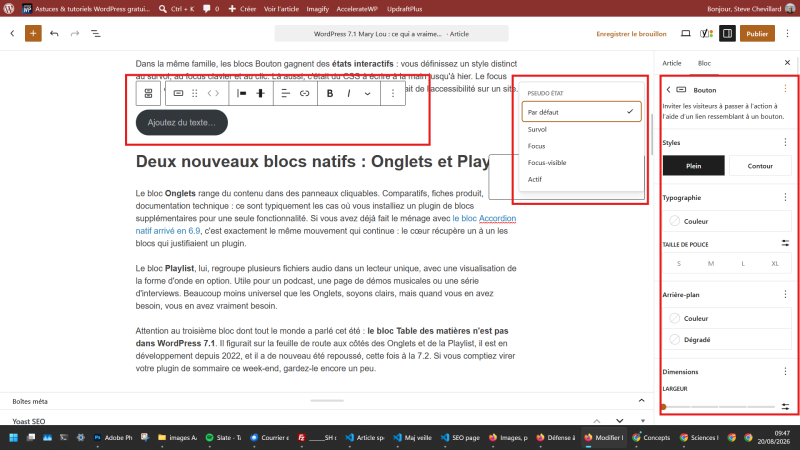The height and width of the screenshot is (450, 800).
Task: Click the Largeur slider handle
Action: pos(663,407)
